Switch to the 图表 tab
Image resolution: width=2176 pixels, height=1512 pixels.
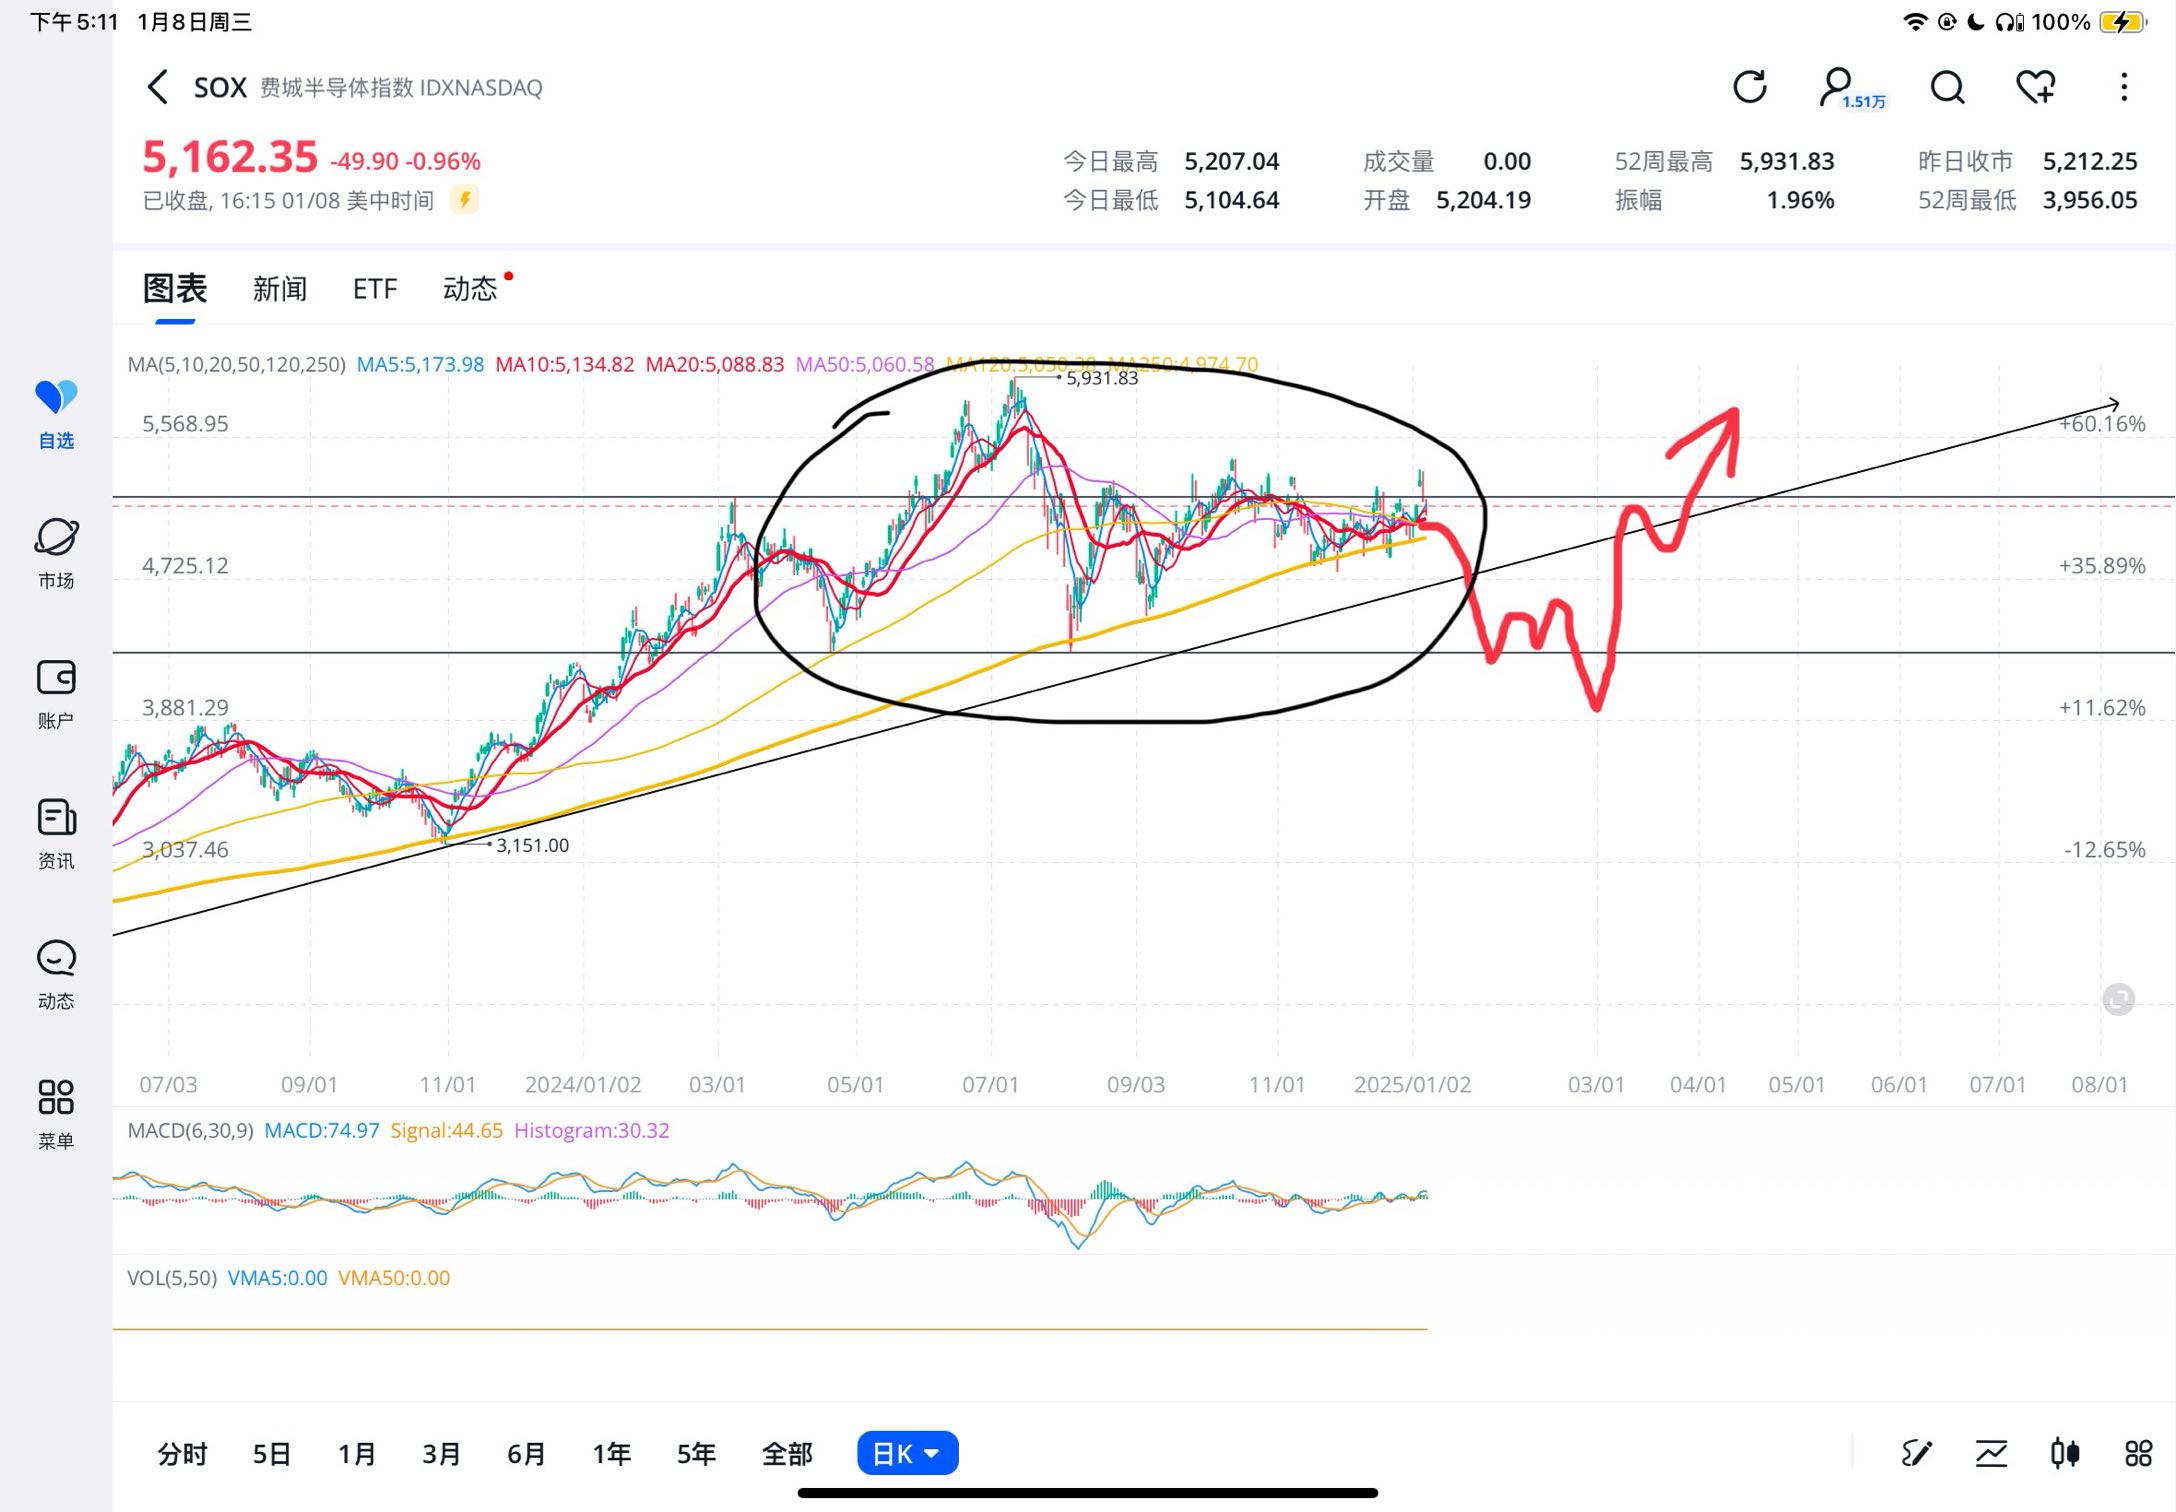click(175, 289)
